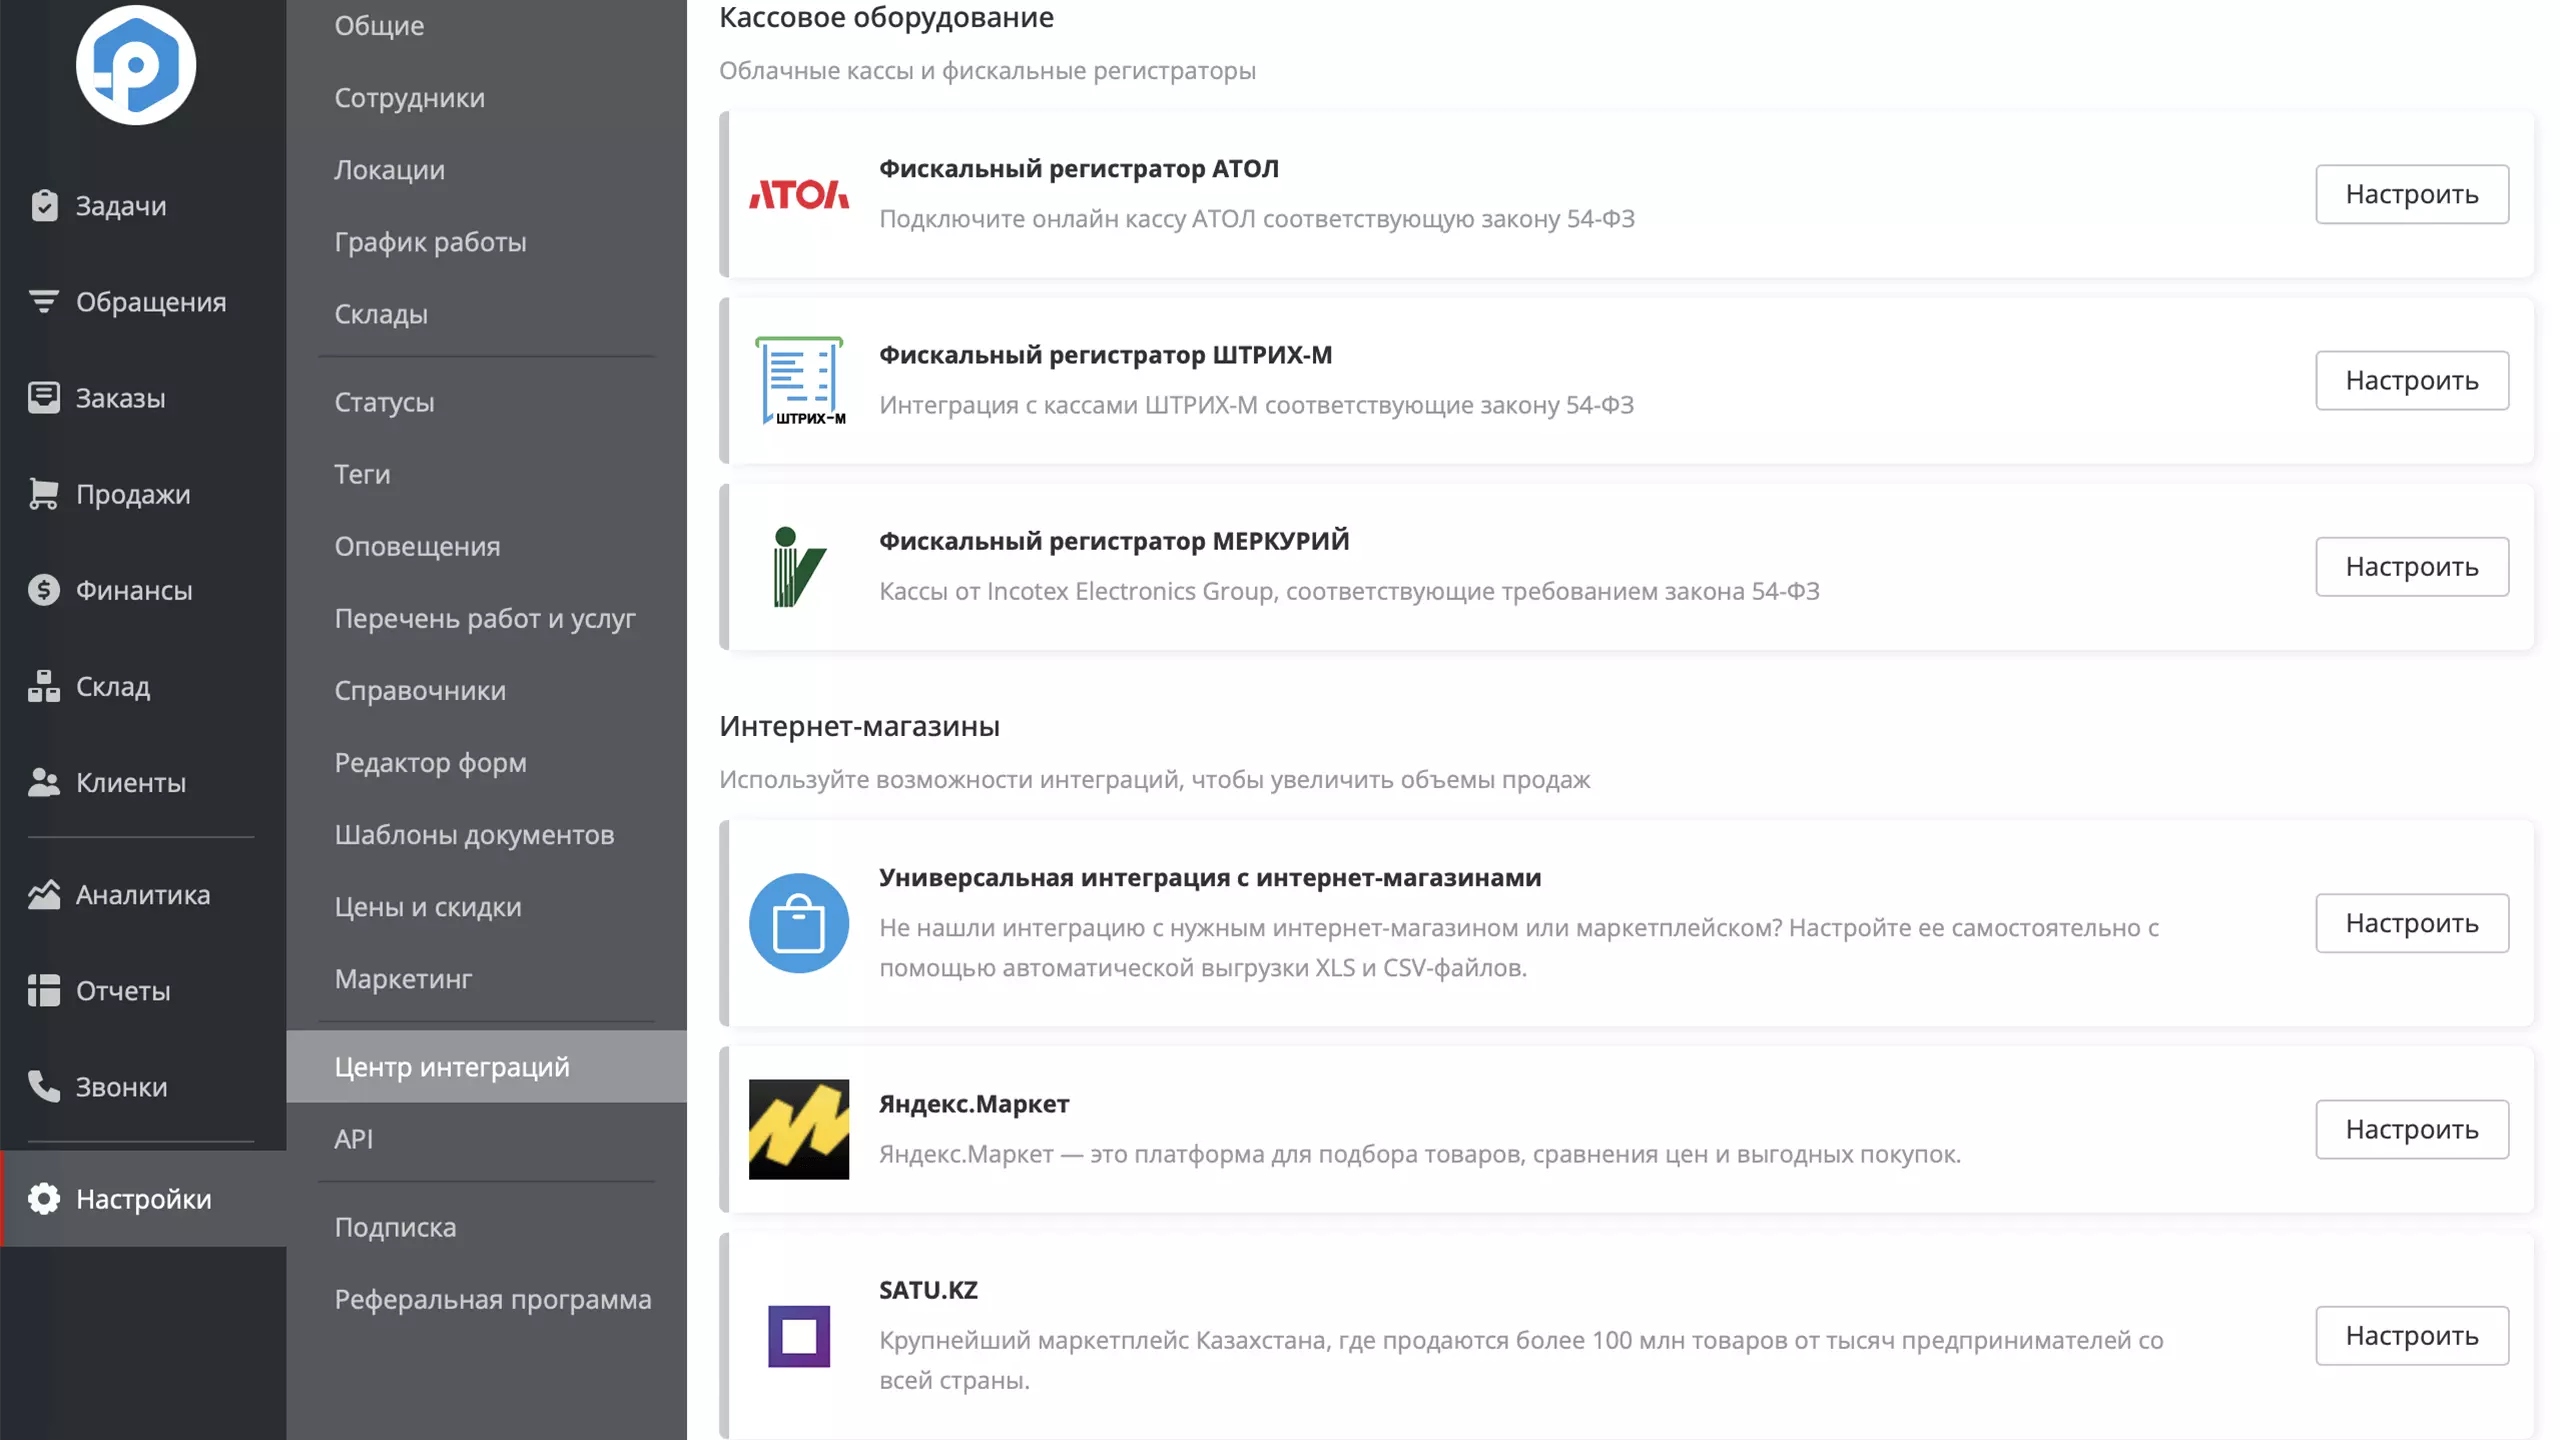Open API settings page

[486, 1138]
